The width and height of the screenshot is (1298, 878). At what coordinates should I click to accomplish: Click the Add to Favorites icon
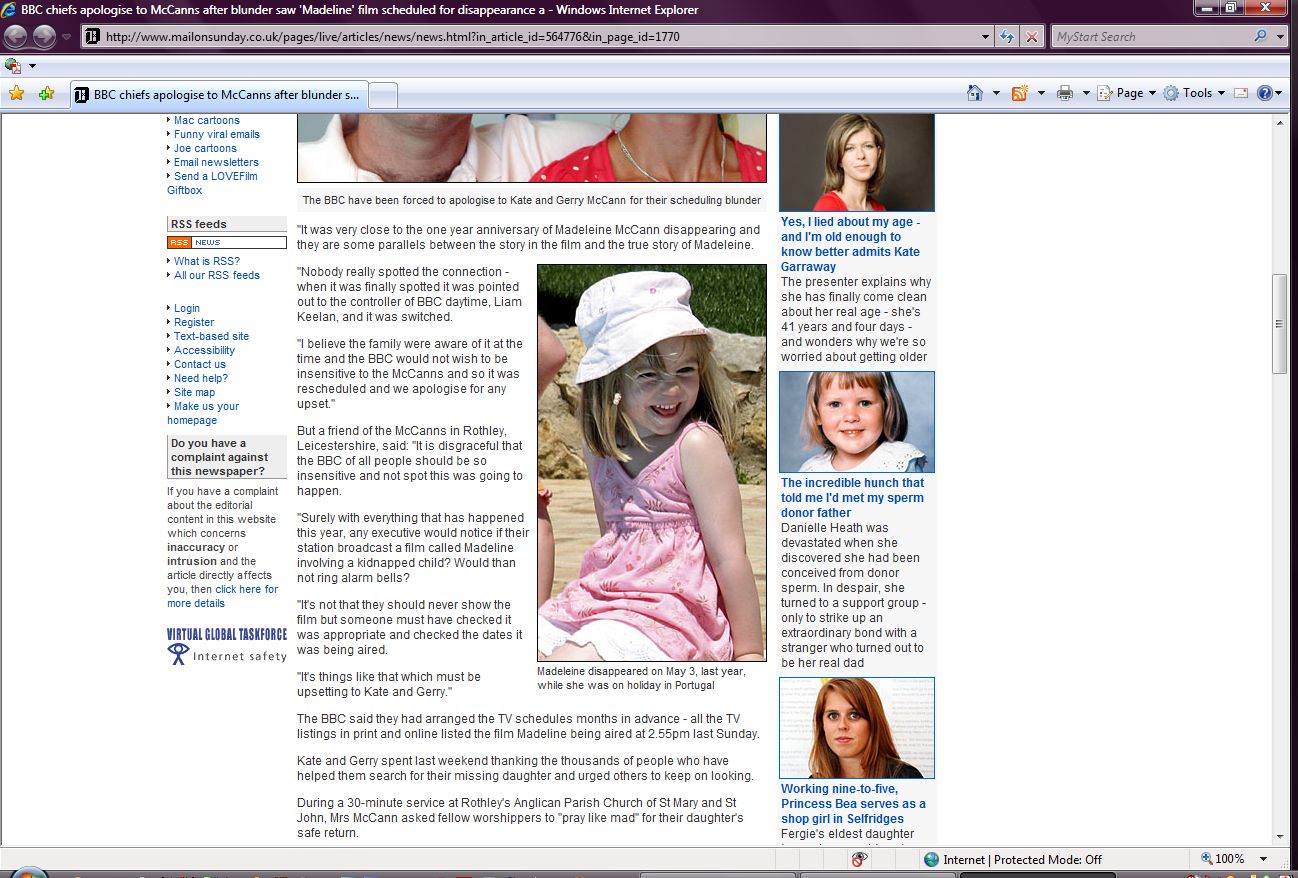click(x=46, y=94)
